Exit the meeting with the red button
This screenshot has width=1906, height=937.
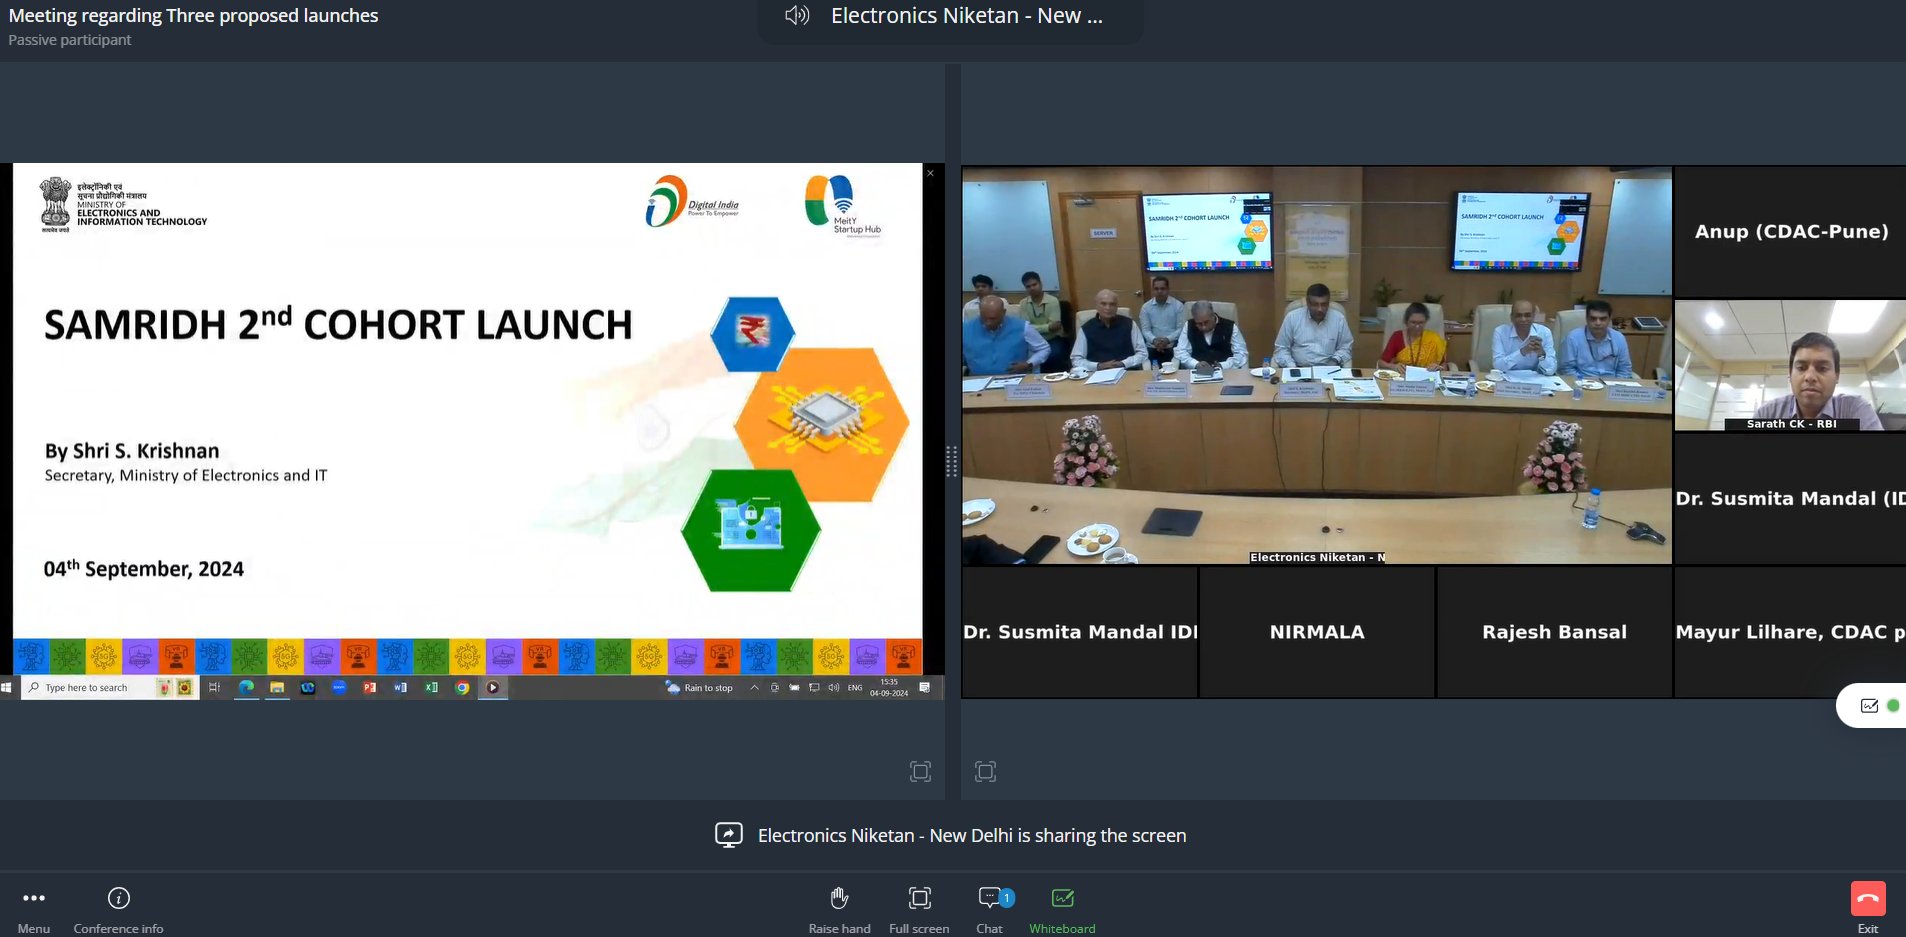[x=1869, y=898]
